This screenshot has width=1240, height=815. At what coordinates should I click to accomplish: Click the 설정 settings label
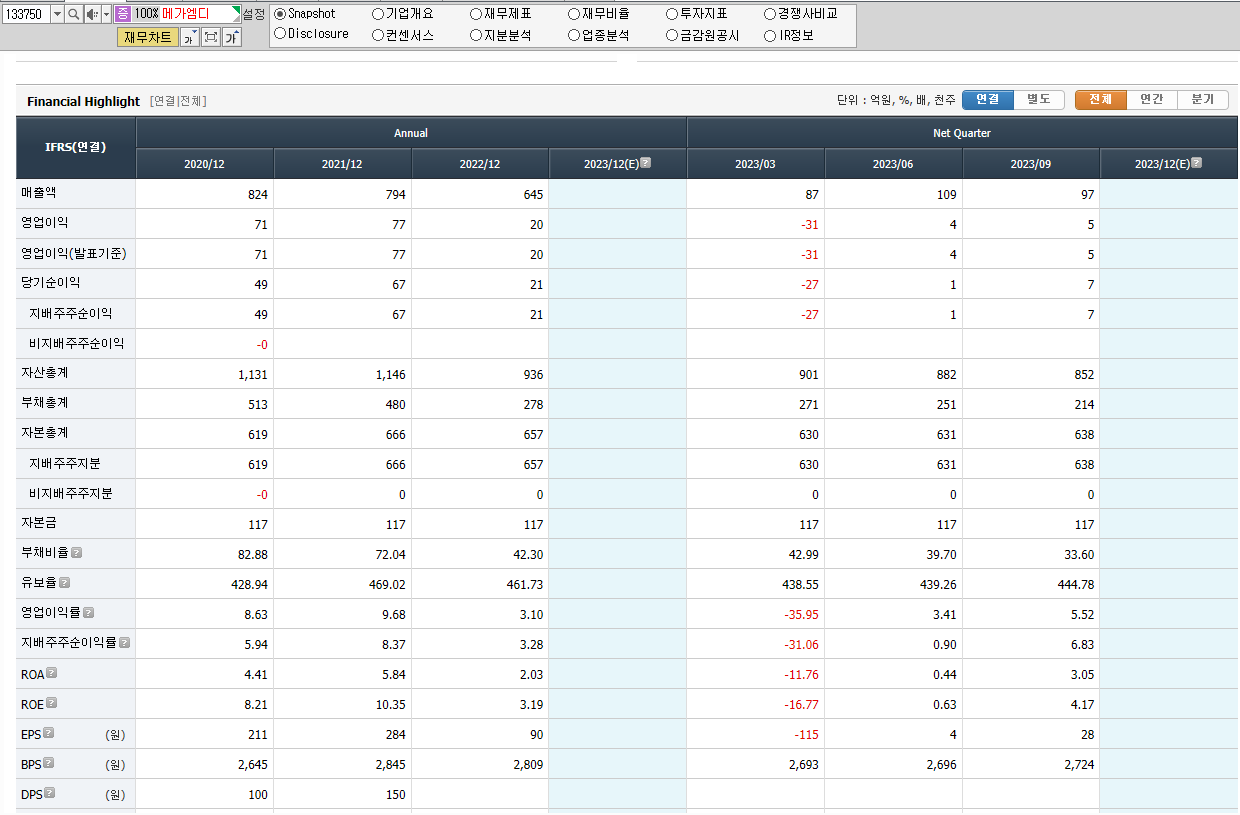coord(254,14)
